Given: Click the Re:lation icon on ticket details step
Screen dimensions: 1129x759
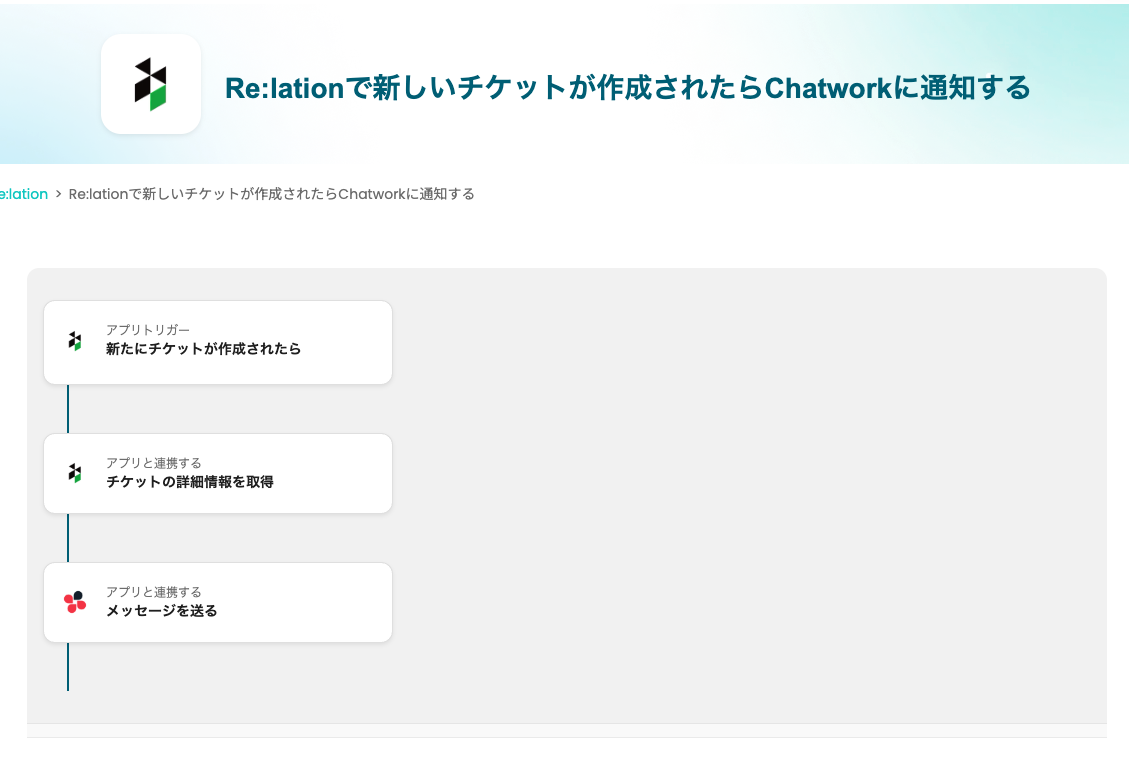Looking at the screenshot, I should point(75,473).
